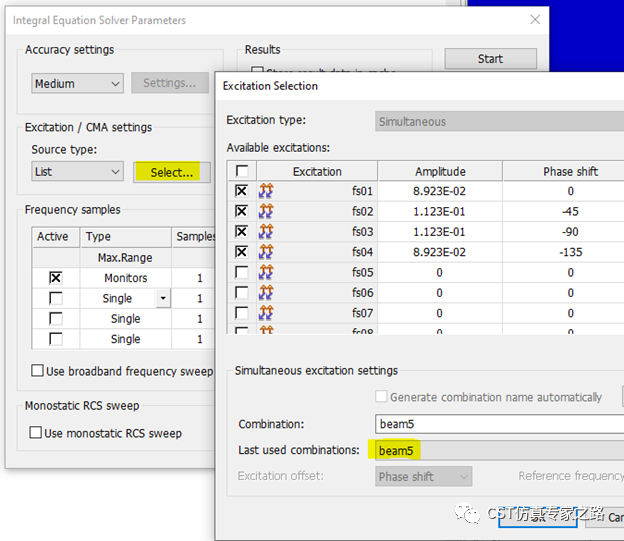Click the Max.Range cell in frequency samples
This screenshot has height=541, width=624.
tap(126, 258)
